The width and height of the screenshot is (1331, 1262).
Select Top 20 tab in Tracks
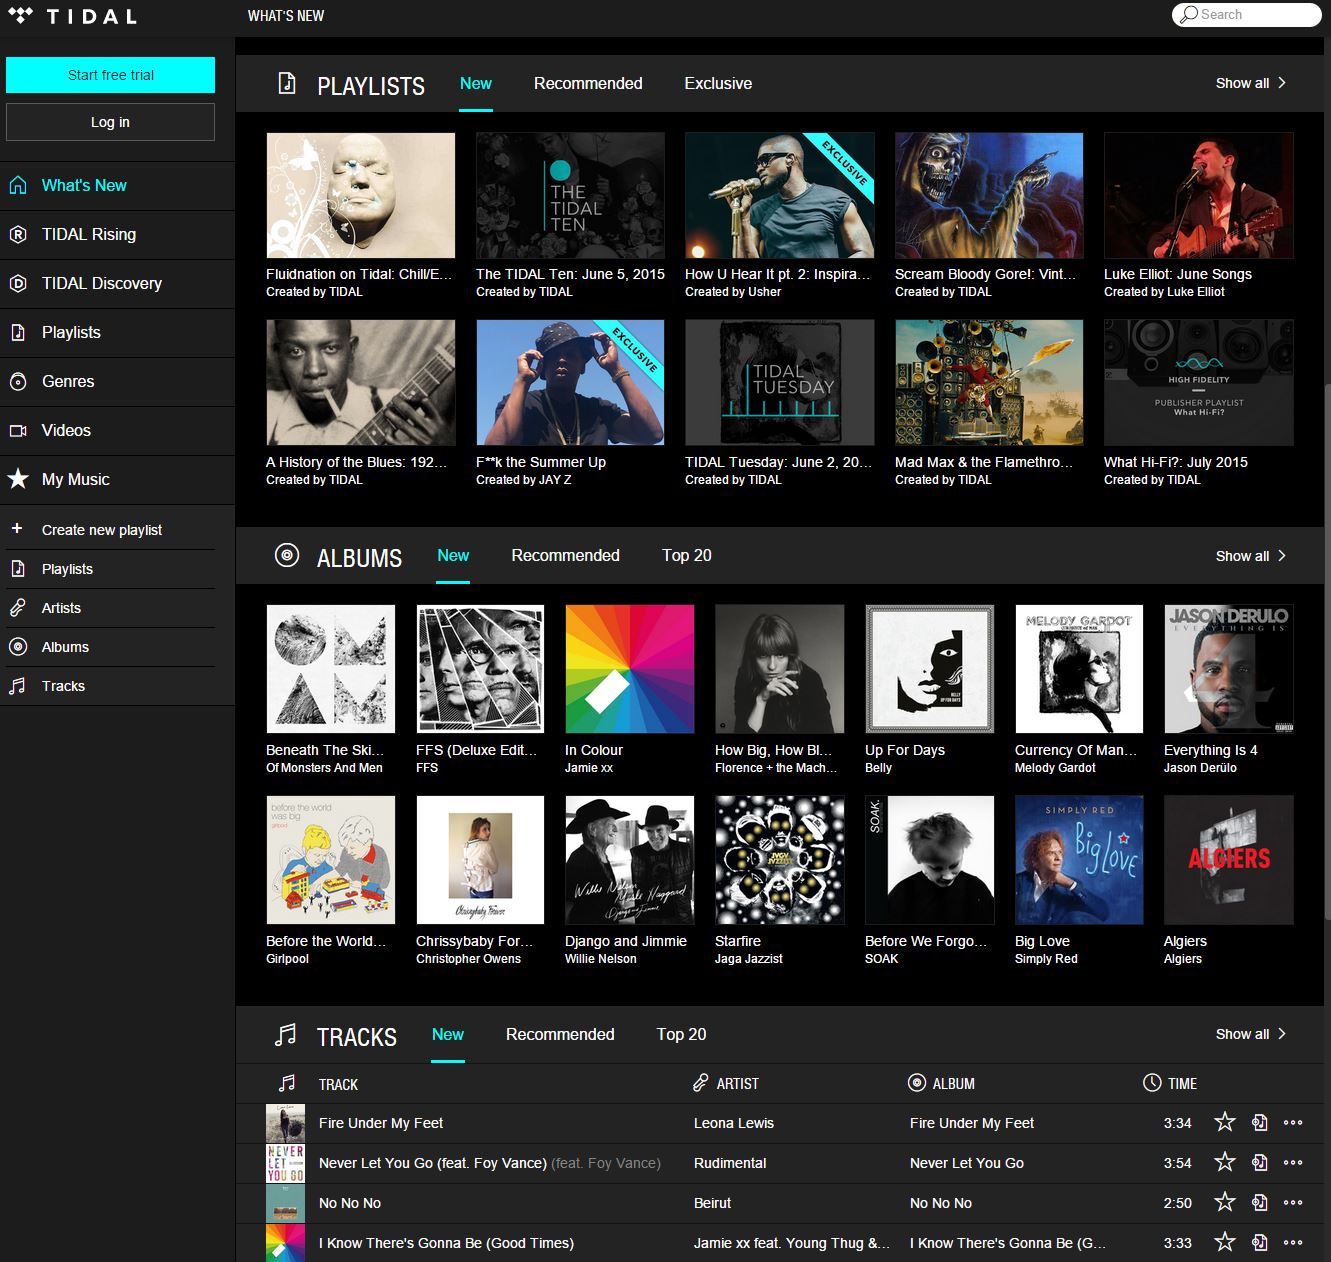[681, 1035]
